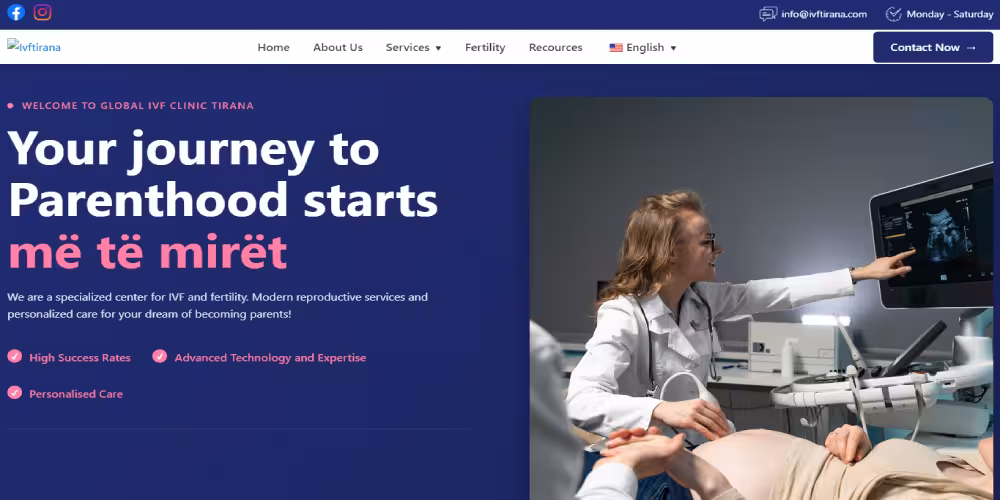Click the ultrasound doctor hero image
The width and height of the screenshot is (1000, 500).
(x=761, y=298)
